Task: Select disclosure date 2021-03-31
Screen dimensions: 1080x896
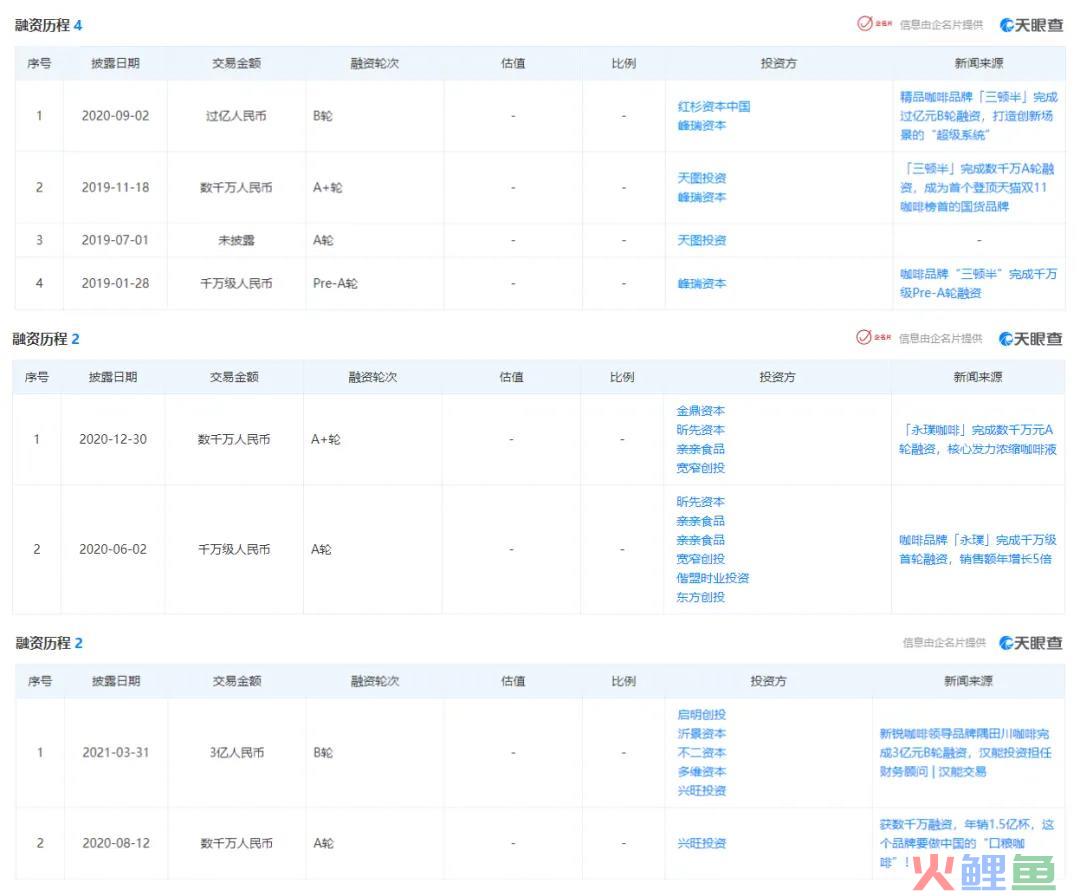Action: point(116,753)
